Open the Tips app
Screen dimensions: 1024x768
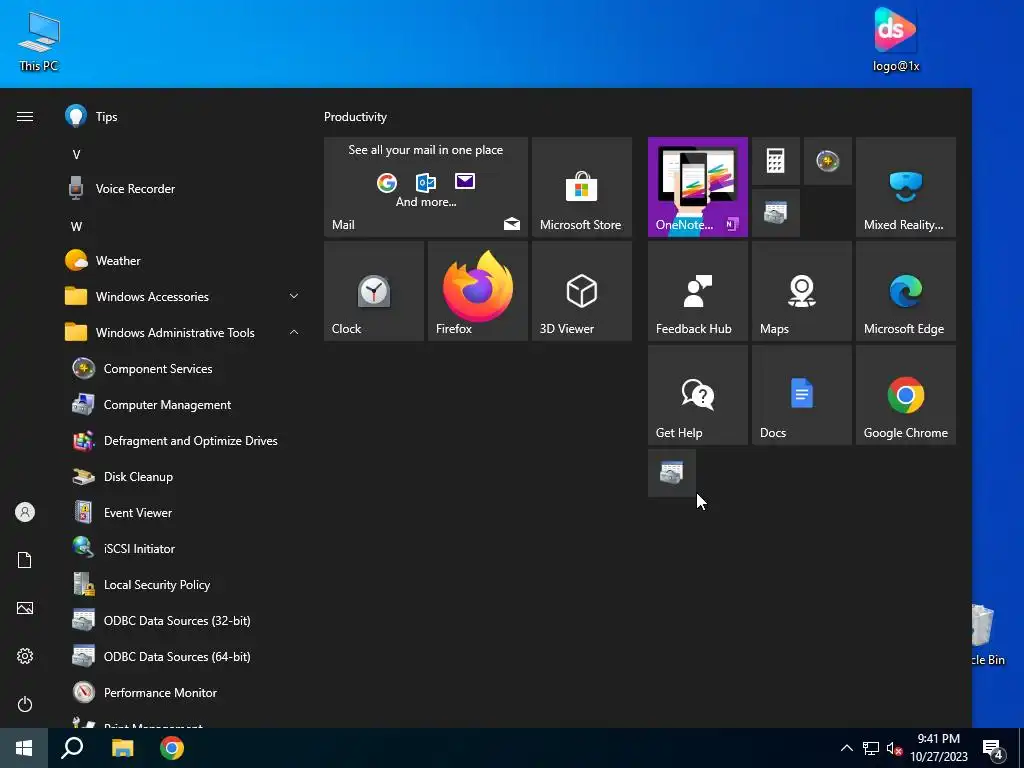click(x=182, y=117)
